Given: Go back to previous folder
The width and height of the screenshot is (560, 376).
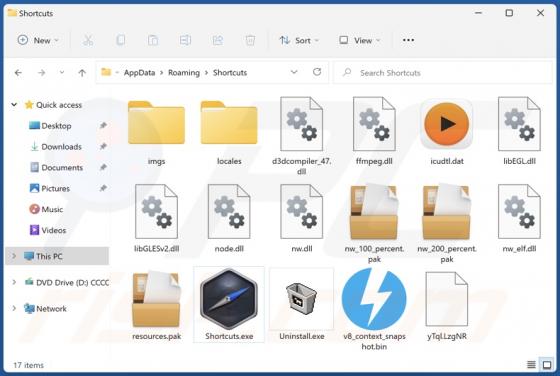Looking at the screenshot, I should click(18, 73).
